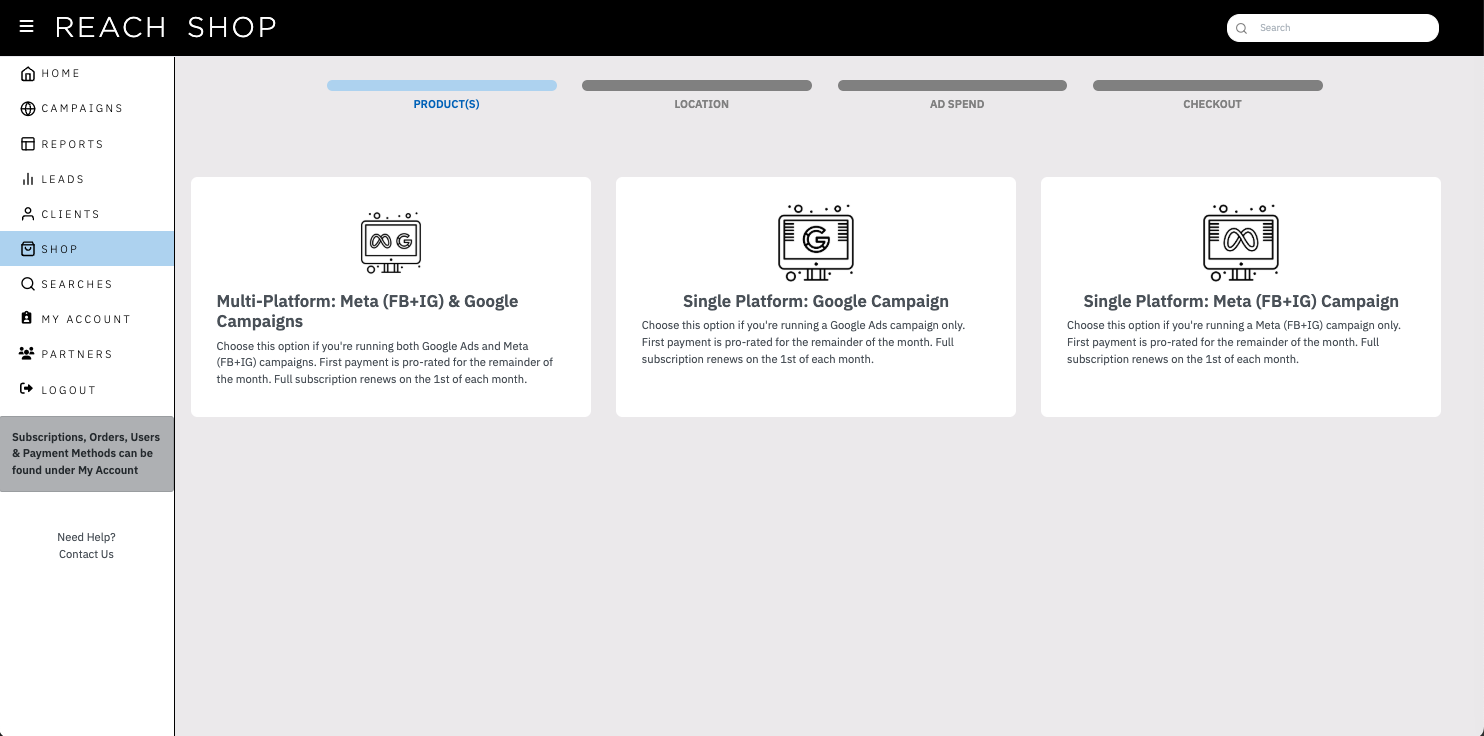Click the Campaigns globe icon

[x=28, y=109]
